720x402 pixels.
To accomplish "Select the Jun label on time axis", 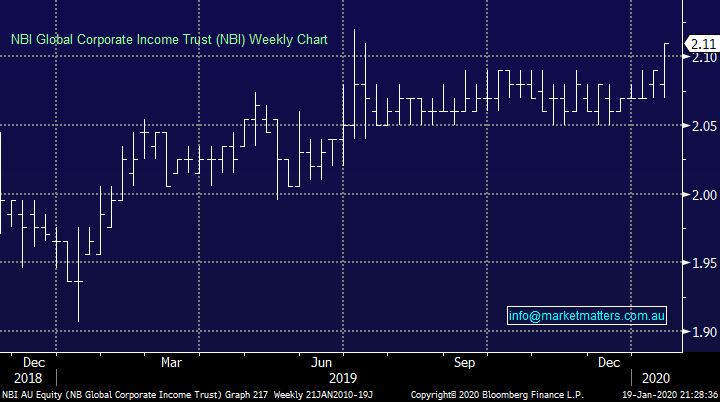I will 322,361.
